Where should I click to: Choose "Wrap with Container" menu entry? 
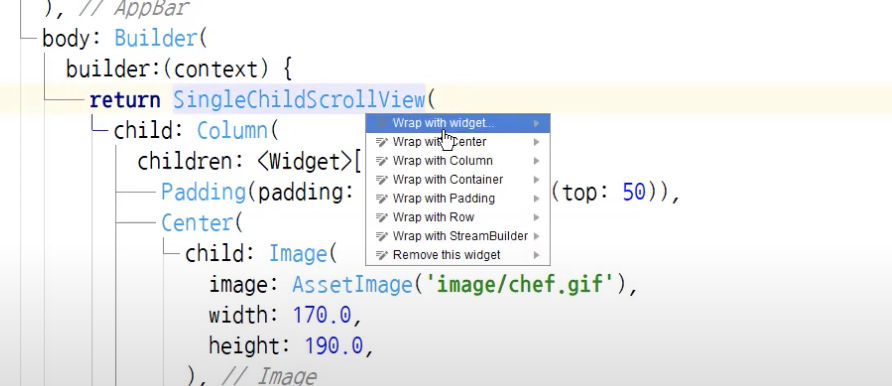(457, 179)
